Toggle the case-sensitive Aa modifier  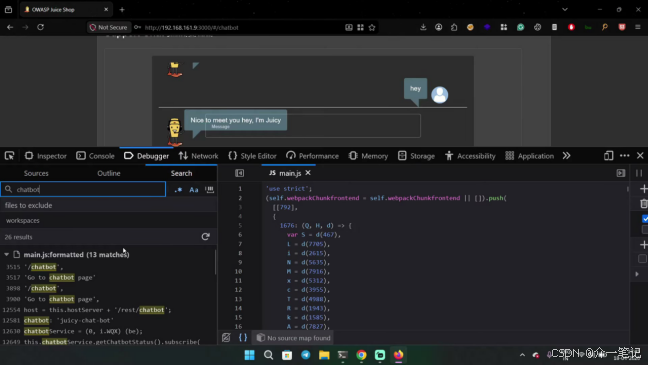click(194, 189)
